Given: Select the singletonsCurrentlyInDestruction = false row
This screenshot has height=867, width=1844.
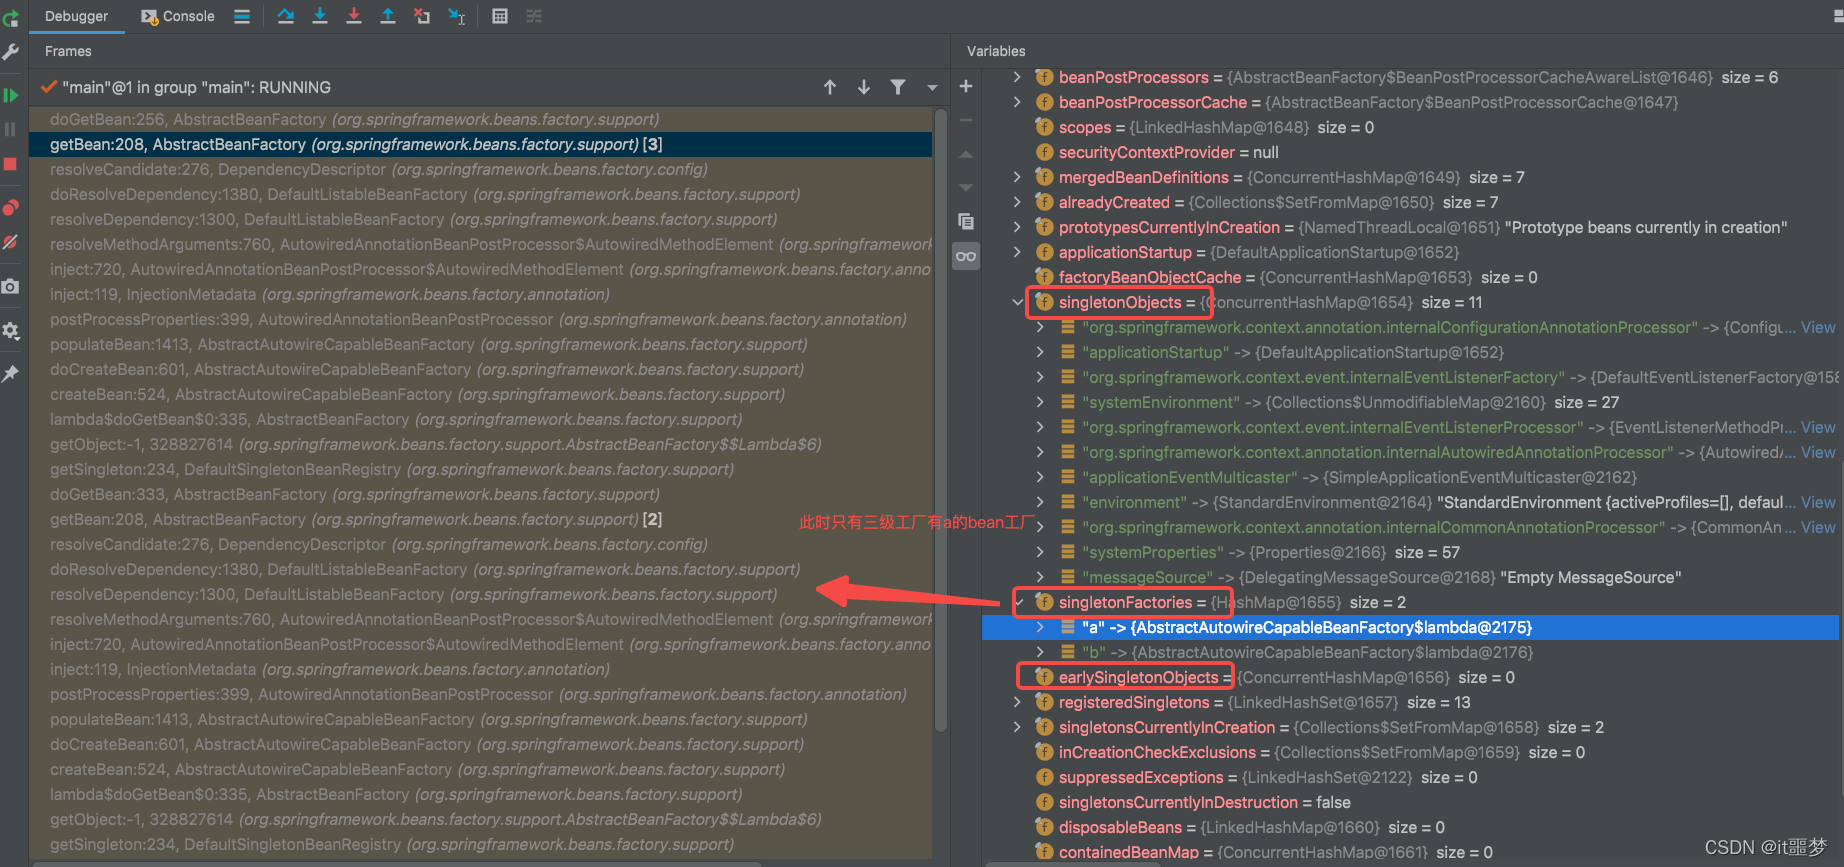Looking at the screenshot, I should (x=1410, y=802).
